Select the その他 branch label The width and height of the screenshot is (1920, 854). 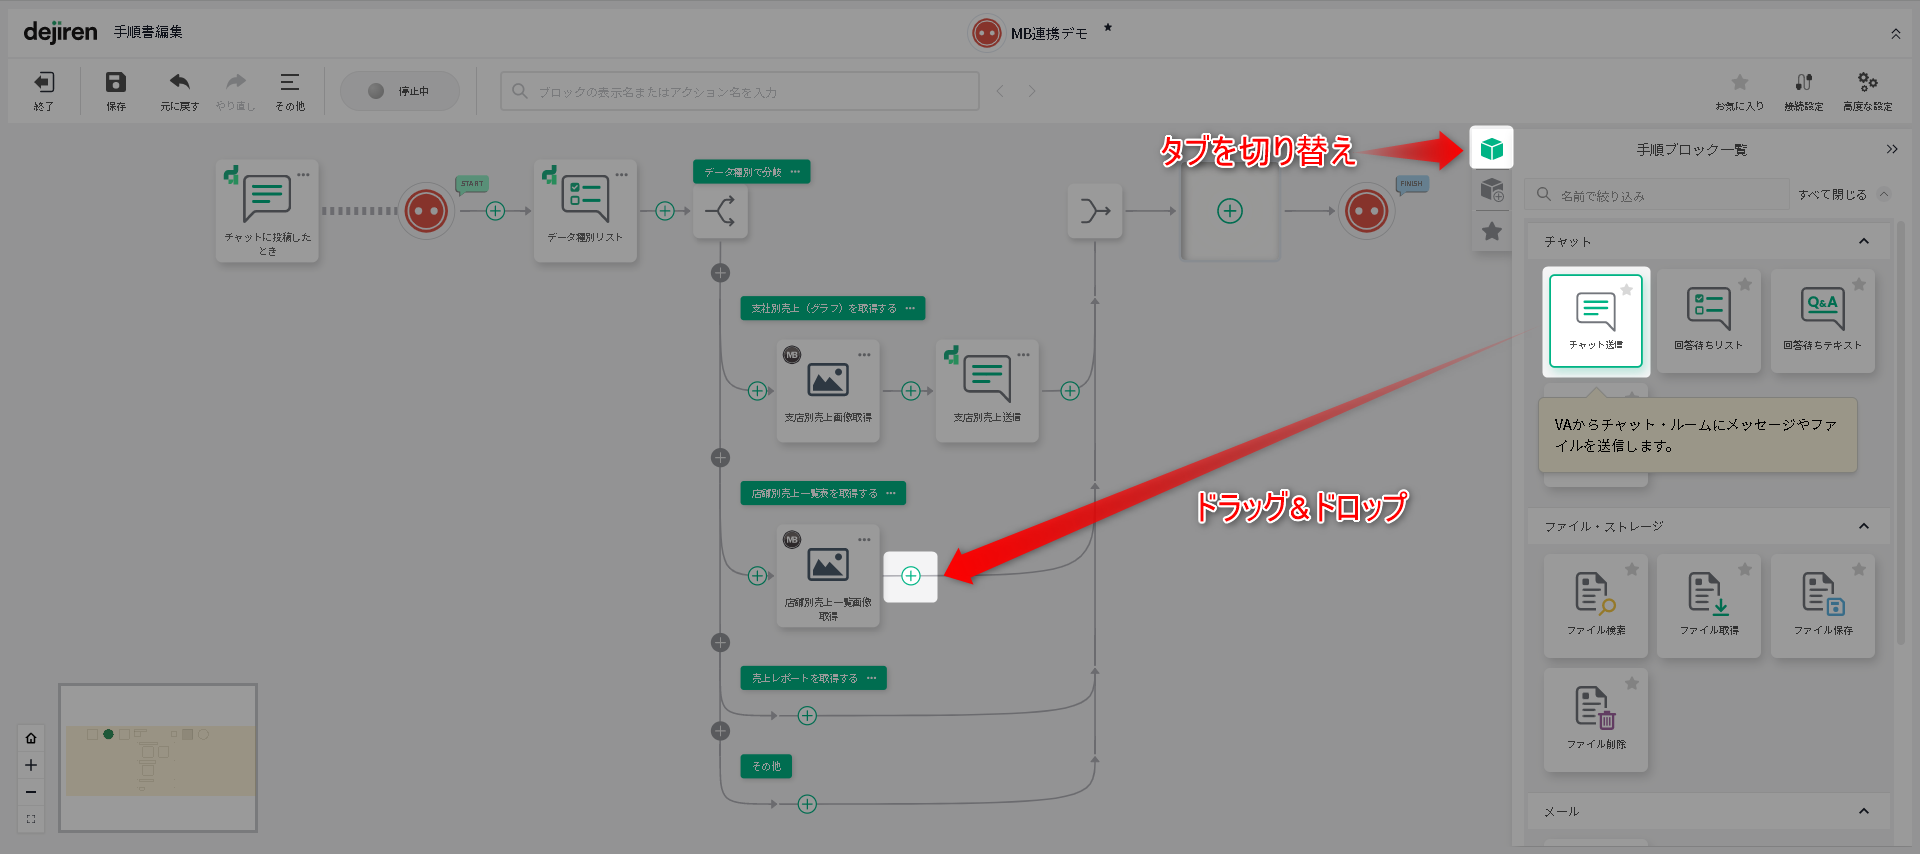click(x=766, y=766)
